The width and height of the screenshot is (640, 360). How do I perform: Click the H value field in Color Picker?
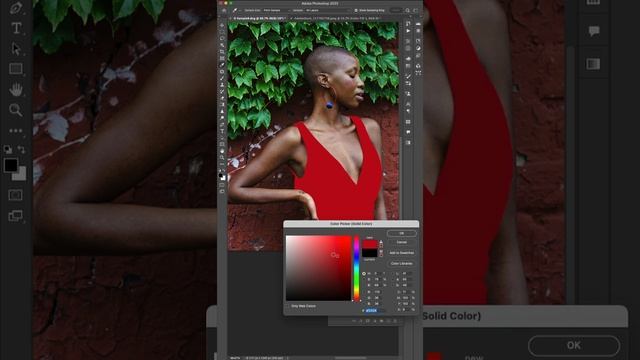378,273
